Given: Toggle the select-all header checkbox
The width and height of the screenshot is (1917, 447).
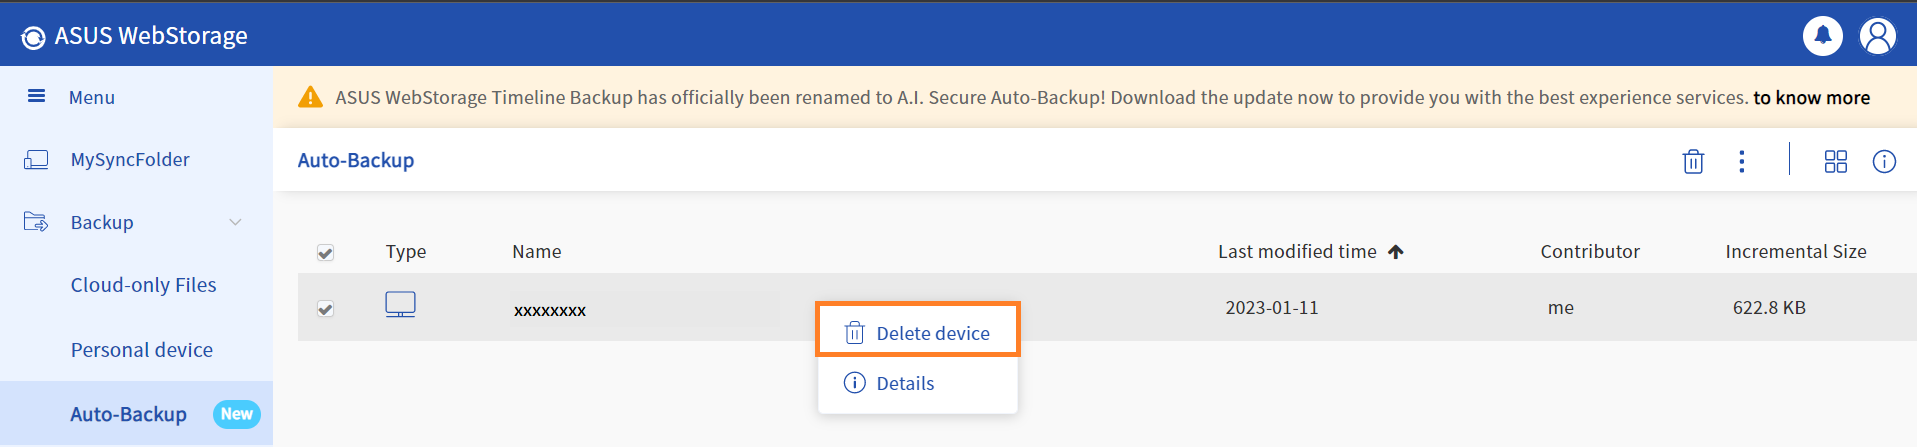Looking at the screenshot, I should 325,252.
